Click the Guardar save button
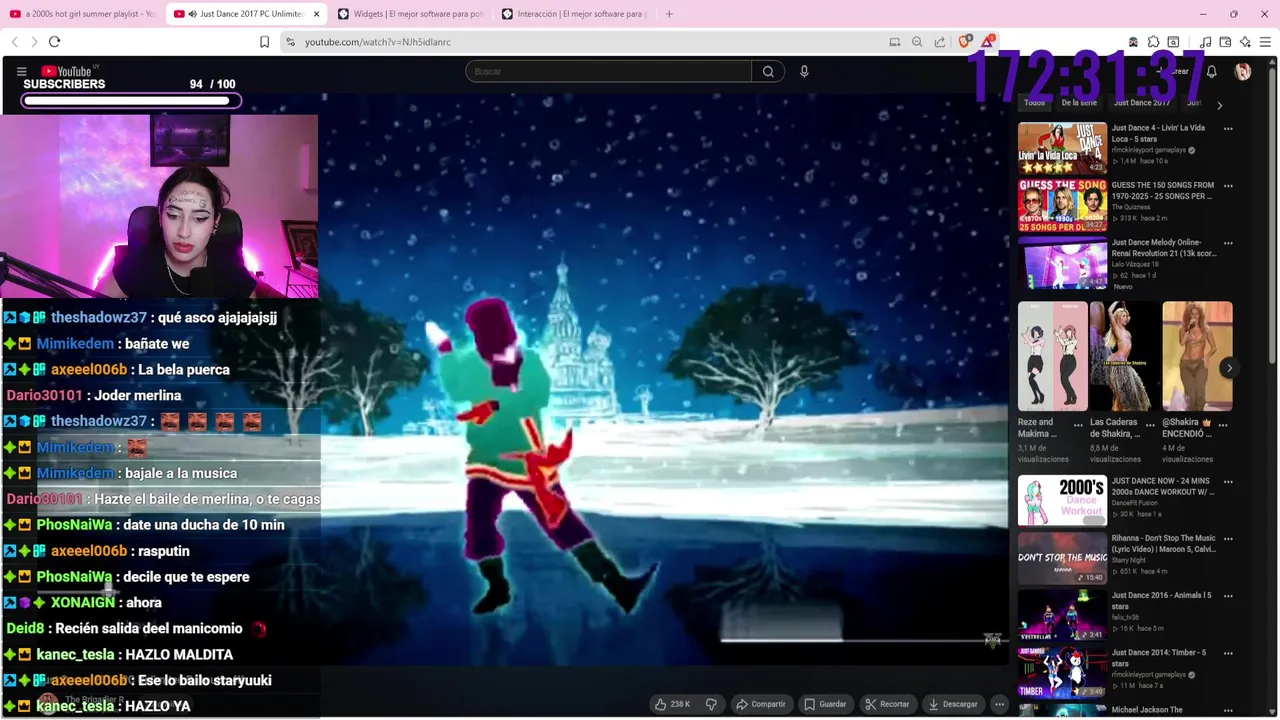Viewport: 1280px width, 720px height. tap(826, 704)
